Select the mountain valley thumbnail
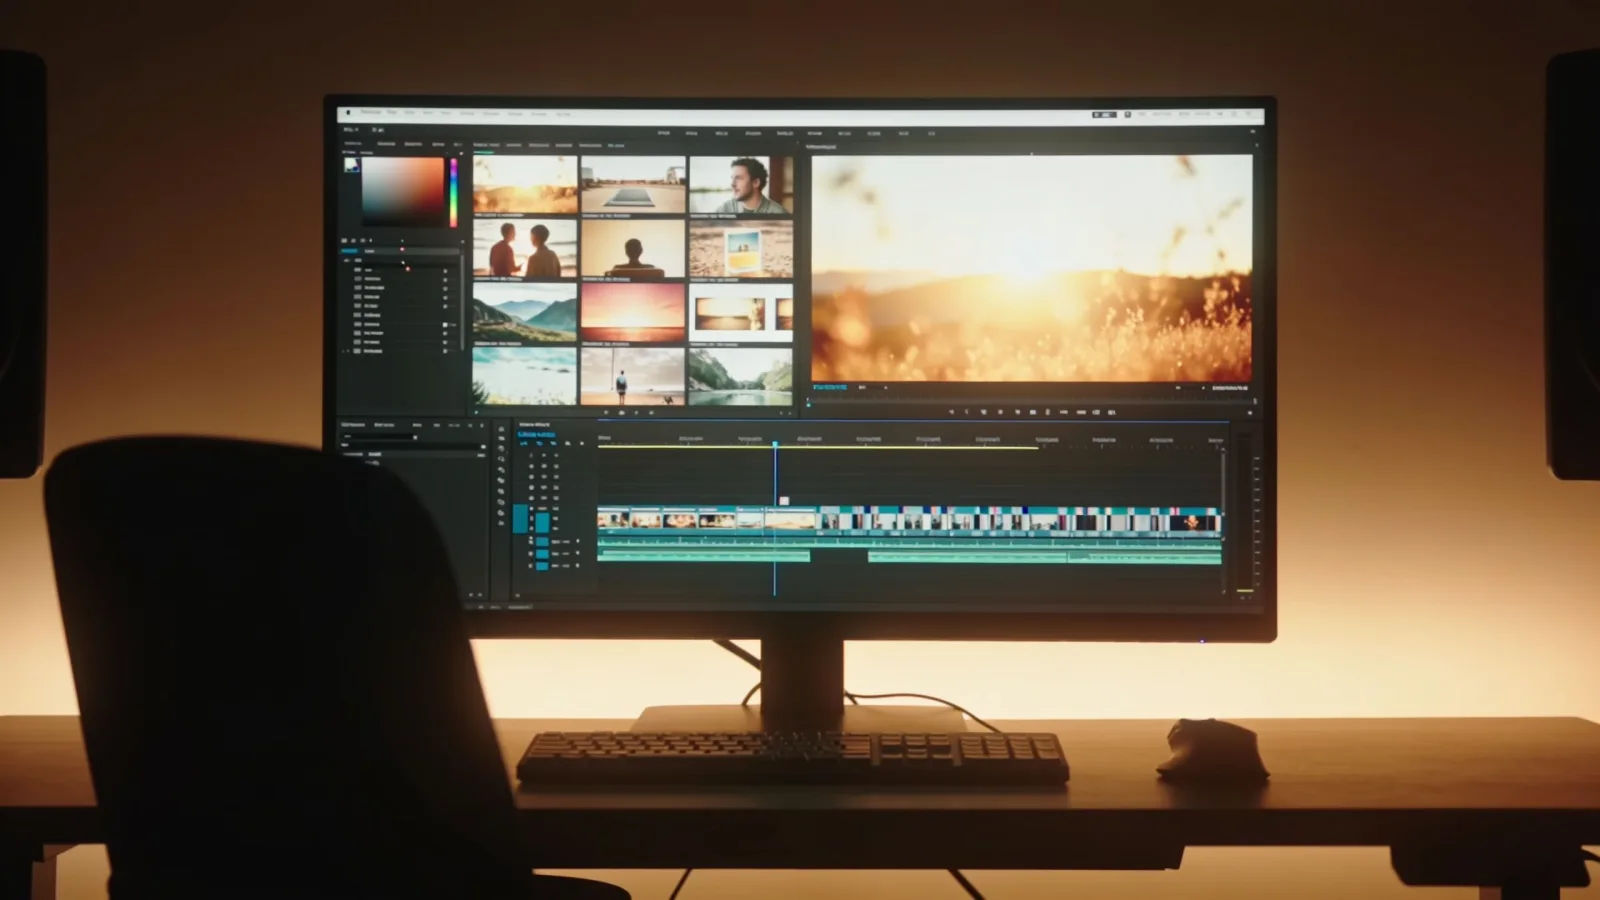The height and width of the screenshot is (900, 1600). [525, 312]
